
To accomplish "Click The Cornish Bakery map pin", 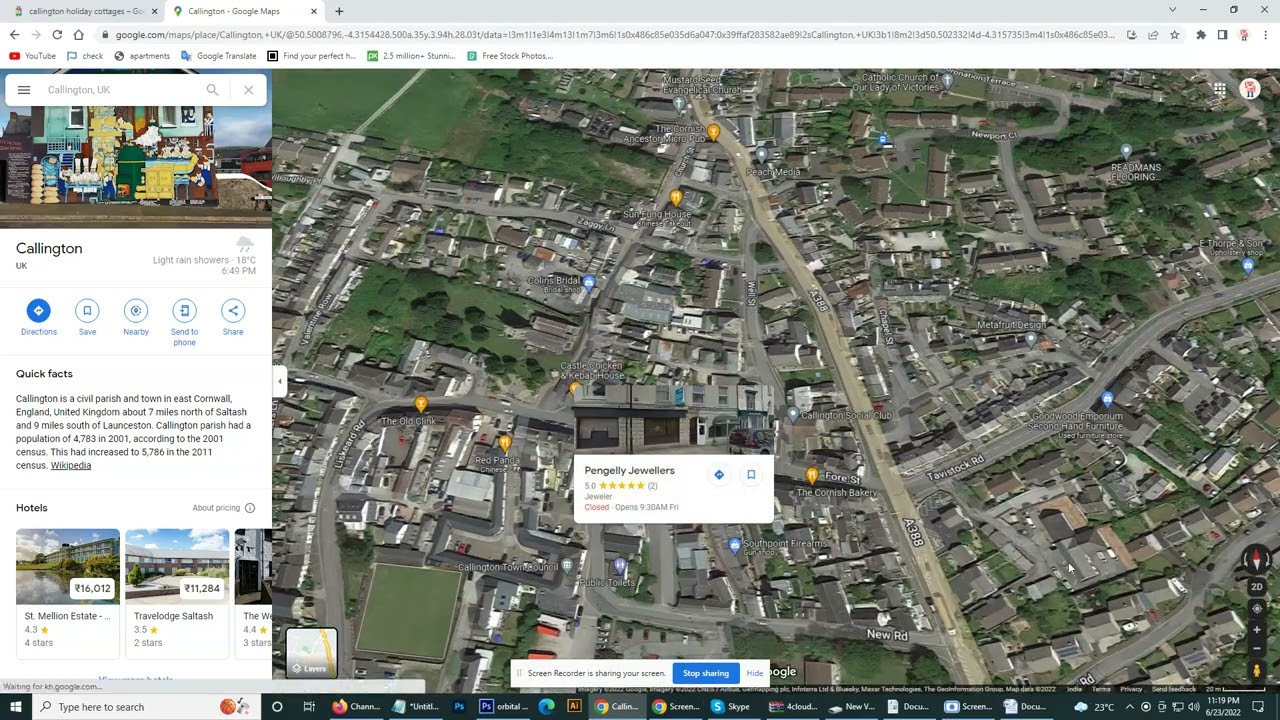I will (x=812, y=476).
